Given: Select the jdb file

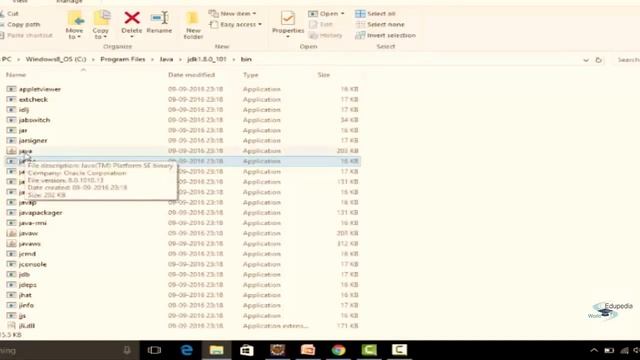Looking at the screenshot, I should tap(24, 274).
